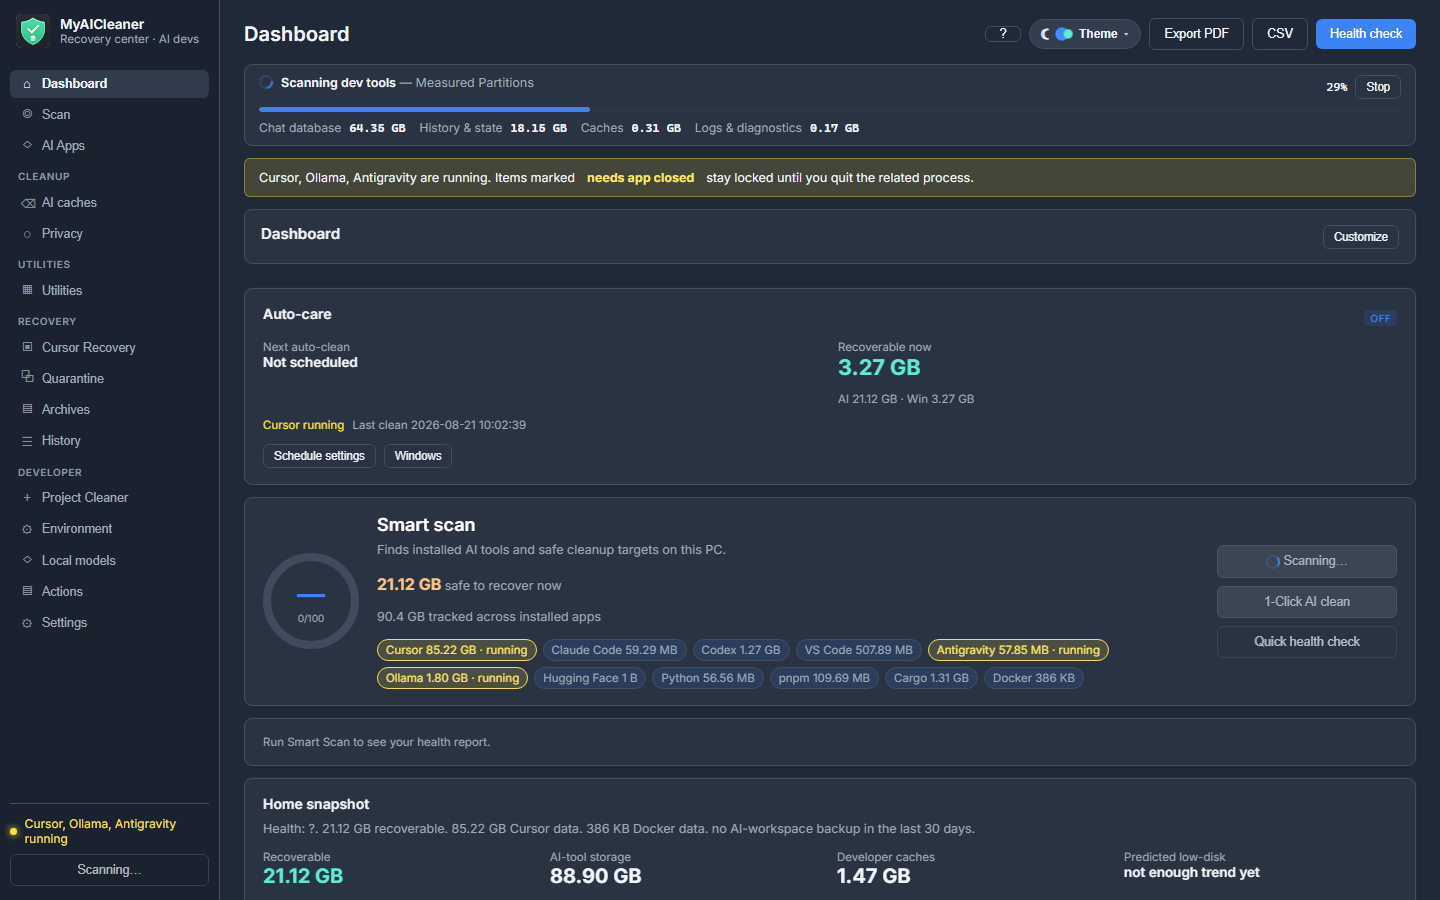Click the MyAICleaner shield logo icon

(x=33, y=31)
